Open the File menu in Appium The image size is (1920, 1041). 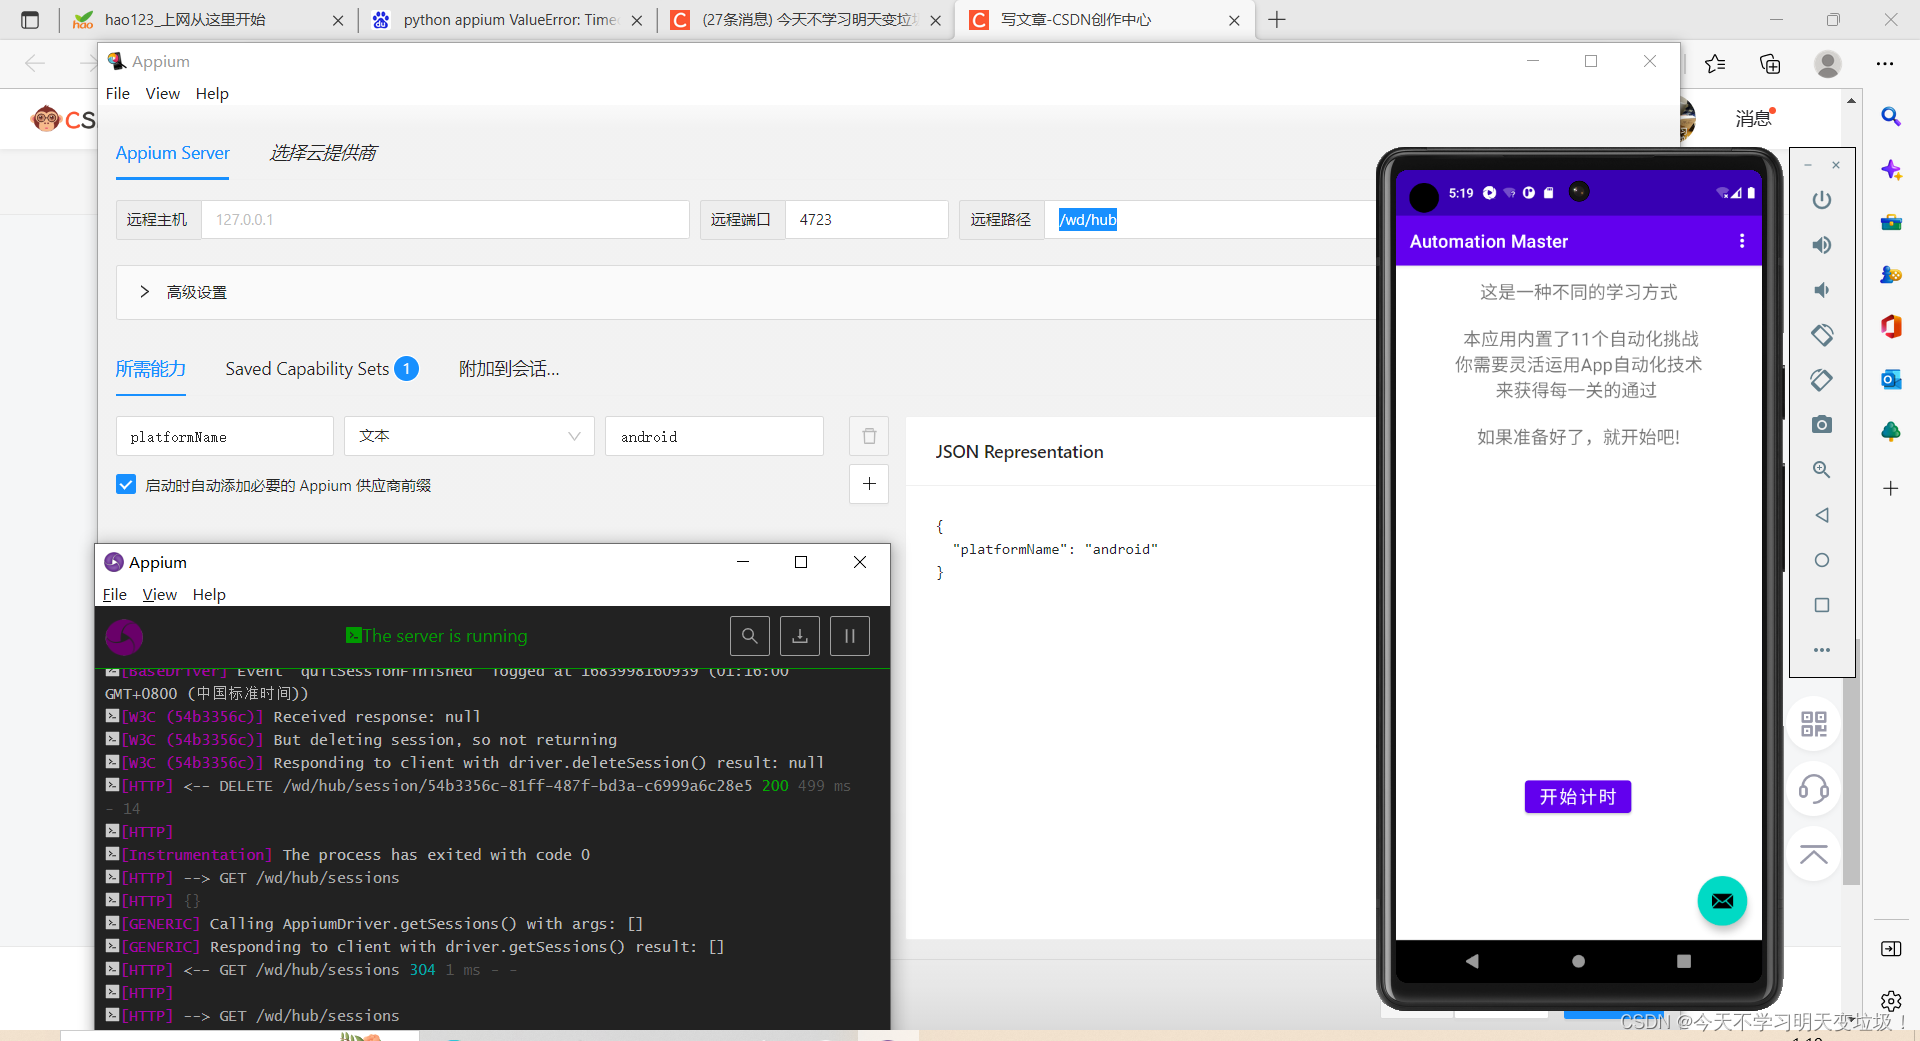pos(117,93)
